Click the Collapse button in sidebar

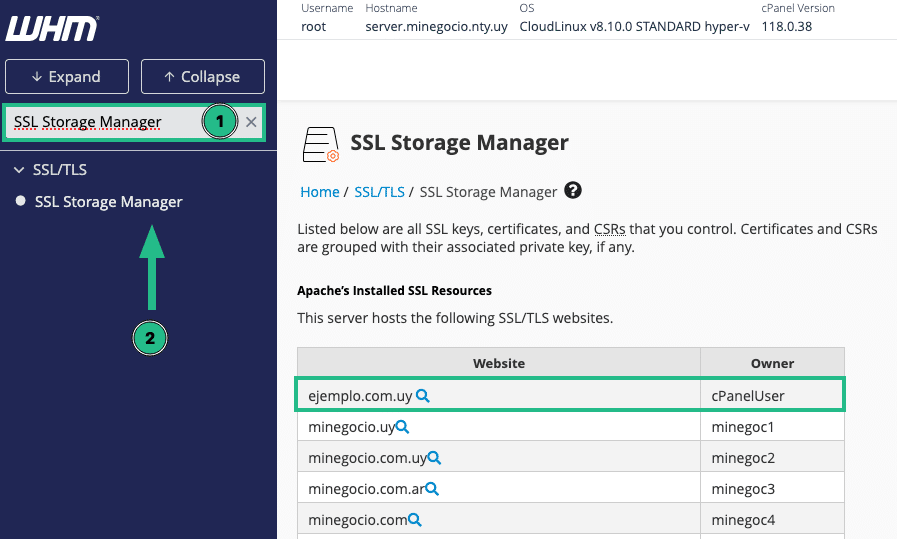[x=202, y=77]
